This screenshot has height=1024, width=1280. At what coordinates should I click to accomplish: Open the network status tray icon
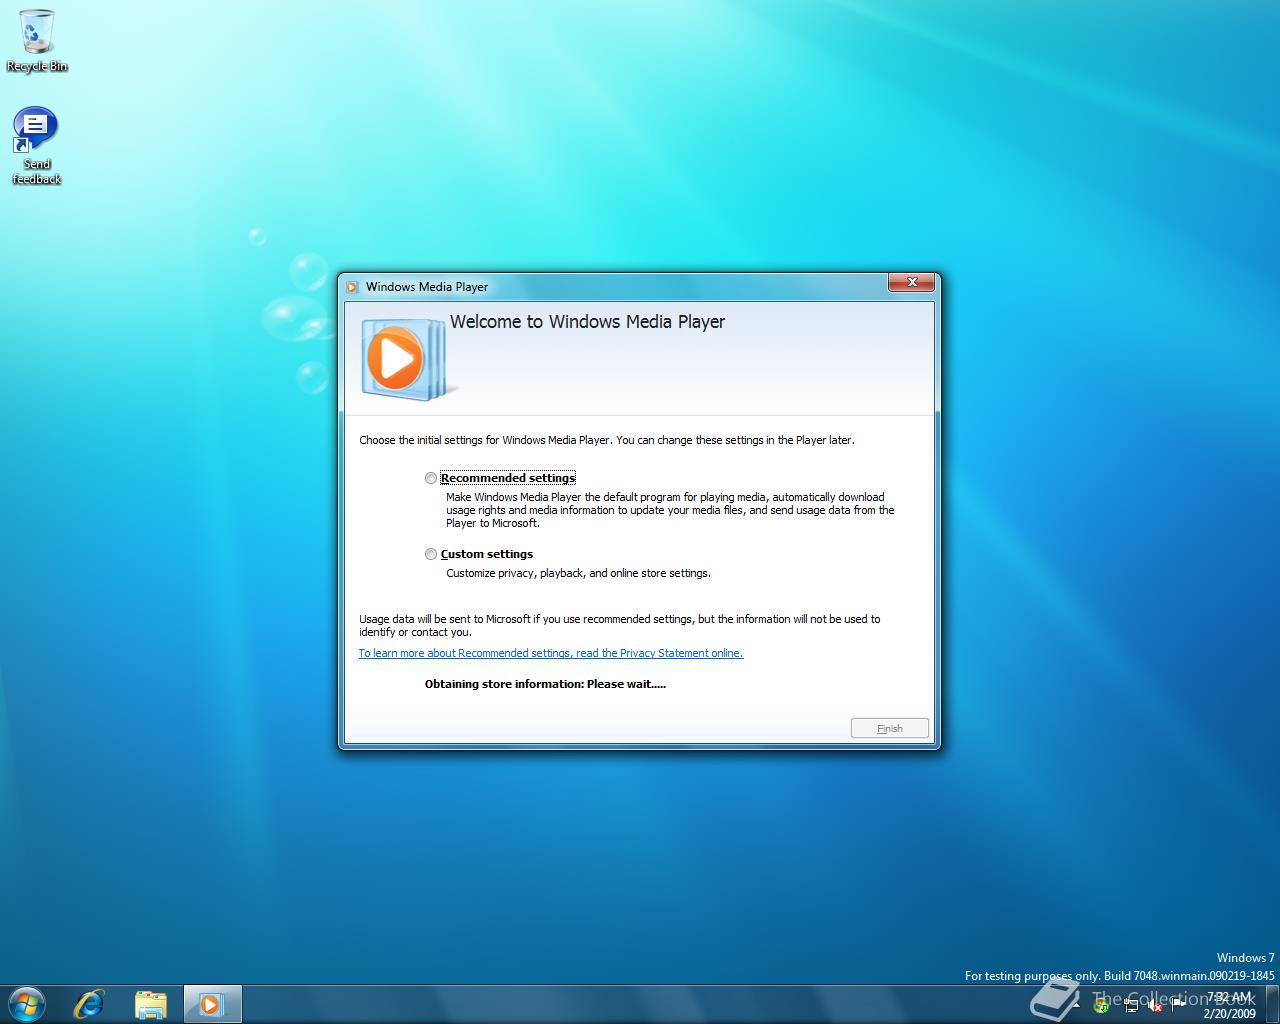[1131, 1005]
